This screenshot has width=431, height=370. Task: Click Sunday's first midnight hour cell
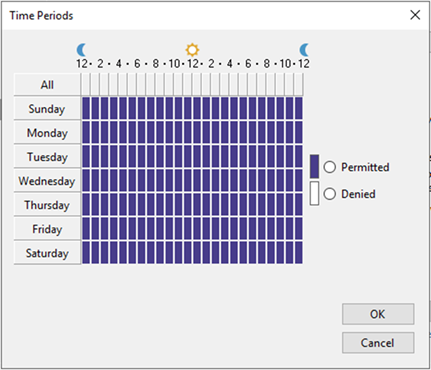[86, 108]
